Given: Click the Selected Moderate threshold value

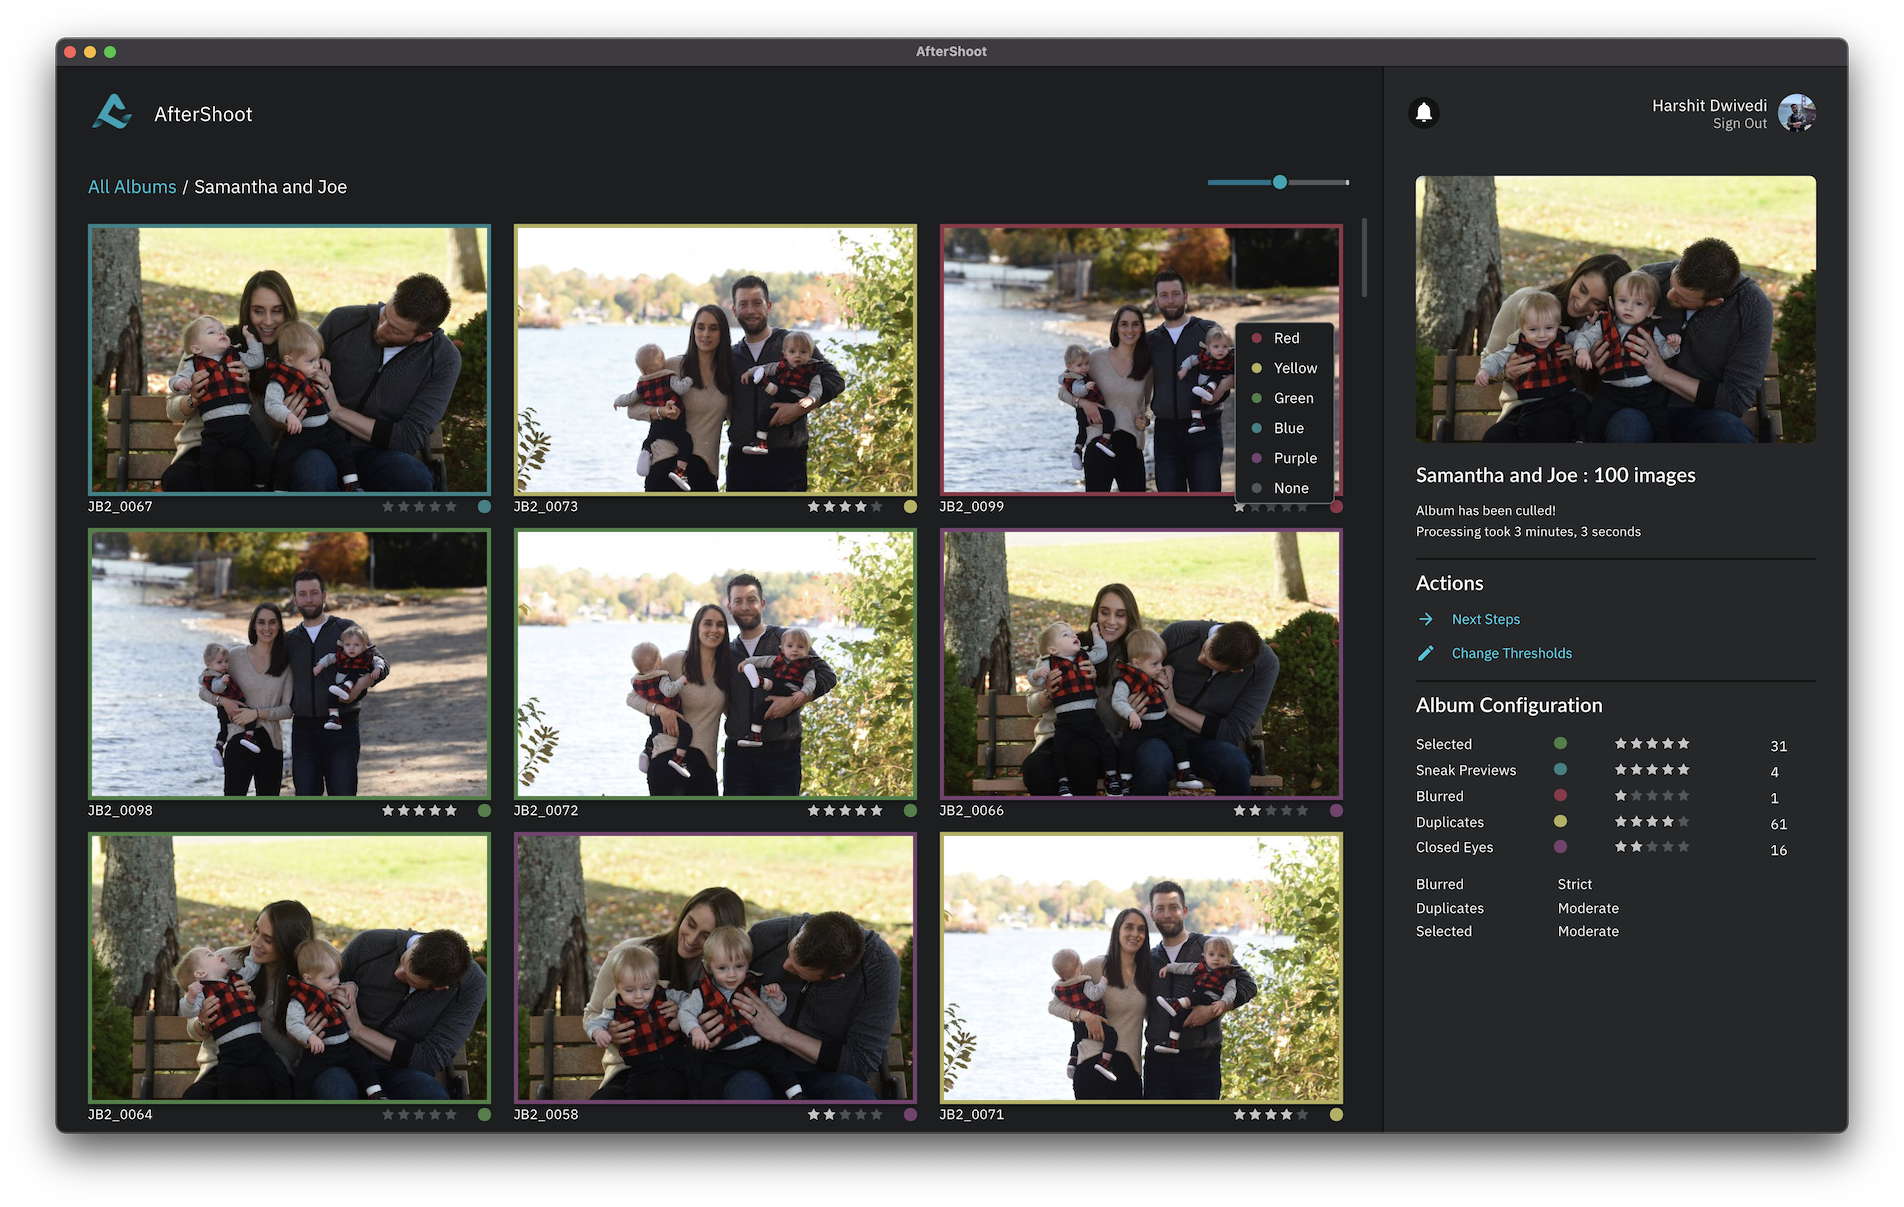Looking at the screenshot, I should [1588, 932].
